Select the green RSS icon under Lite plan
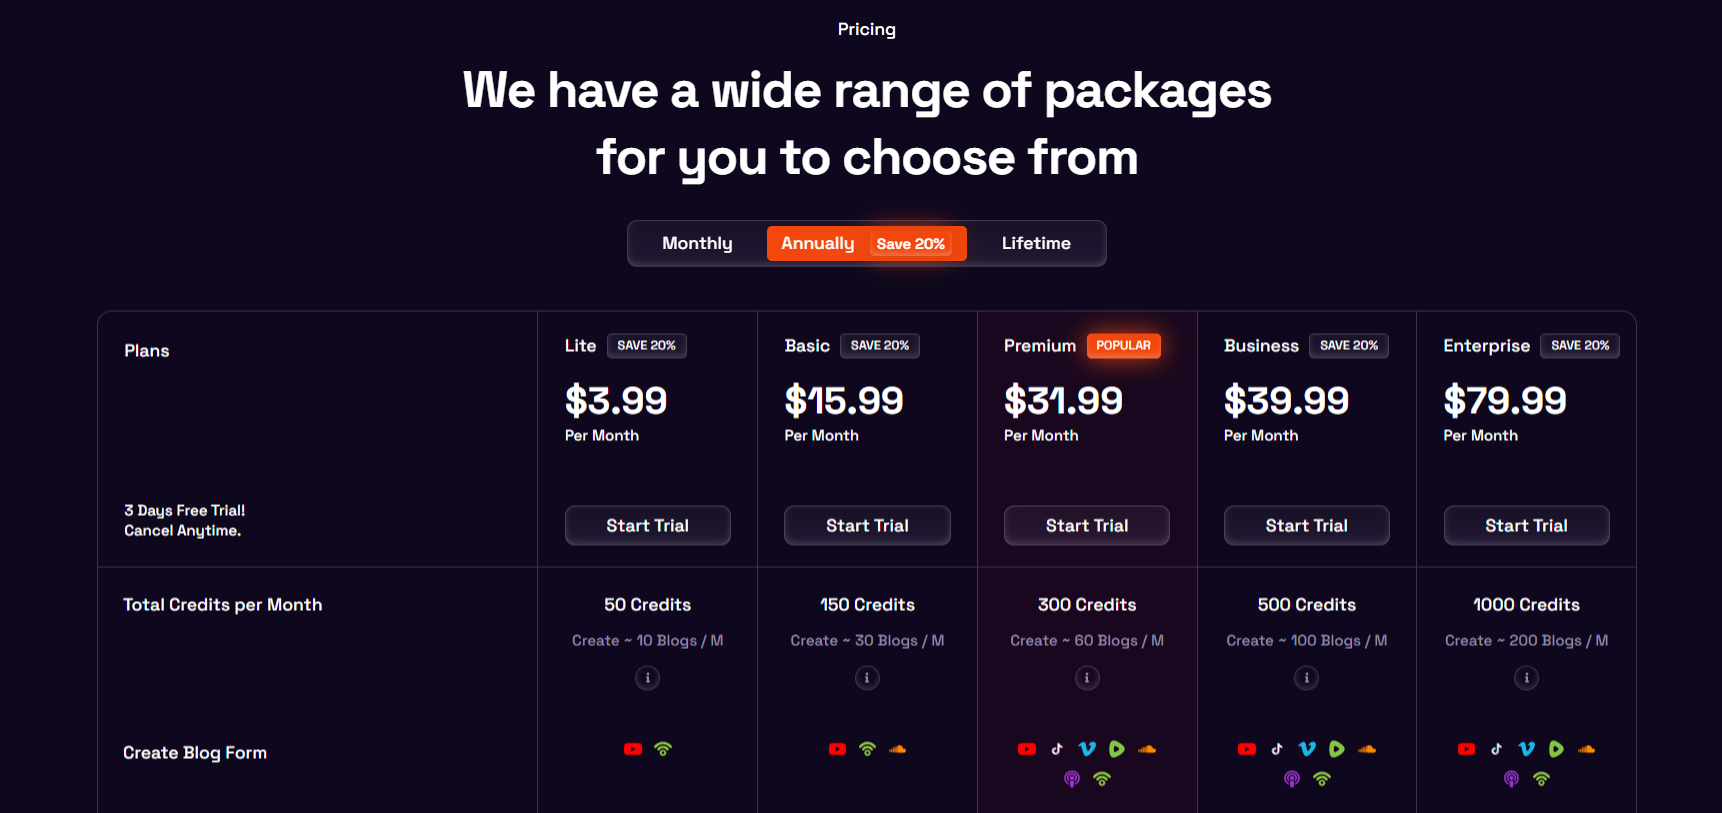Screen dimensions: 1722x813 [x=663, y=748]
